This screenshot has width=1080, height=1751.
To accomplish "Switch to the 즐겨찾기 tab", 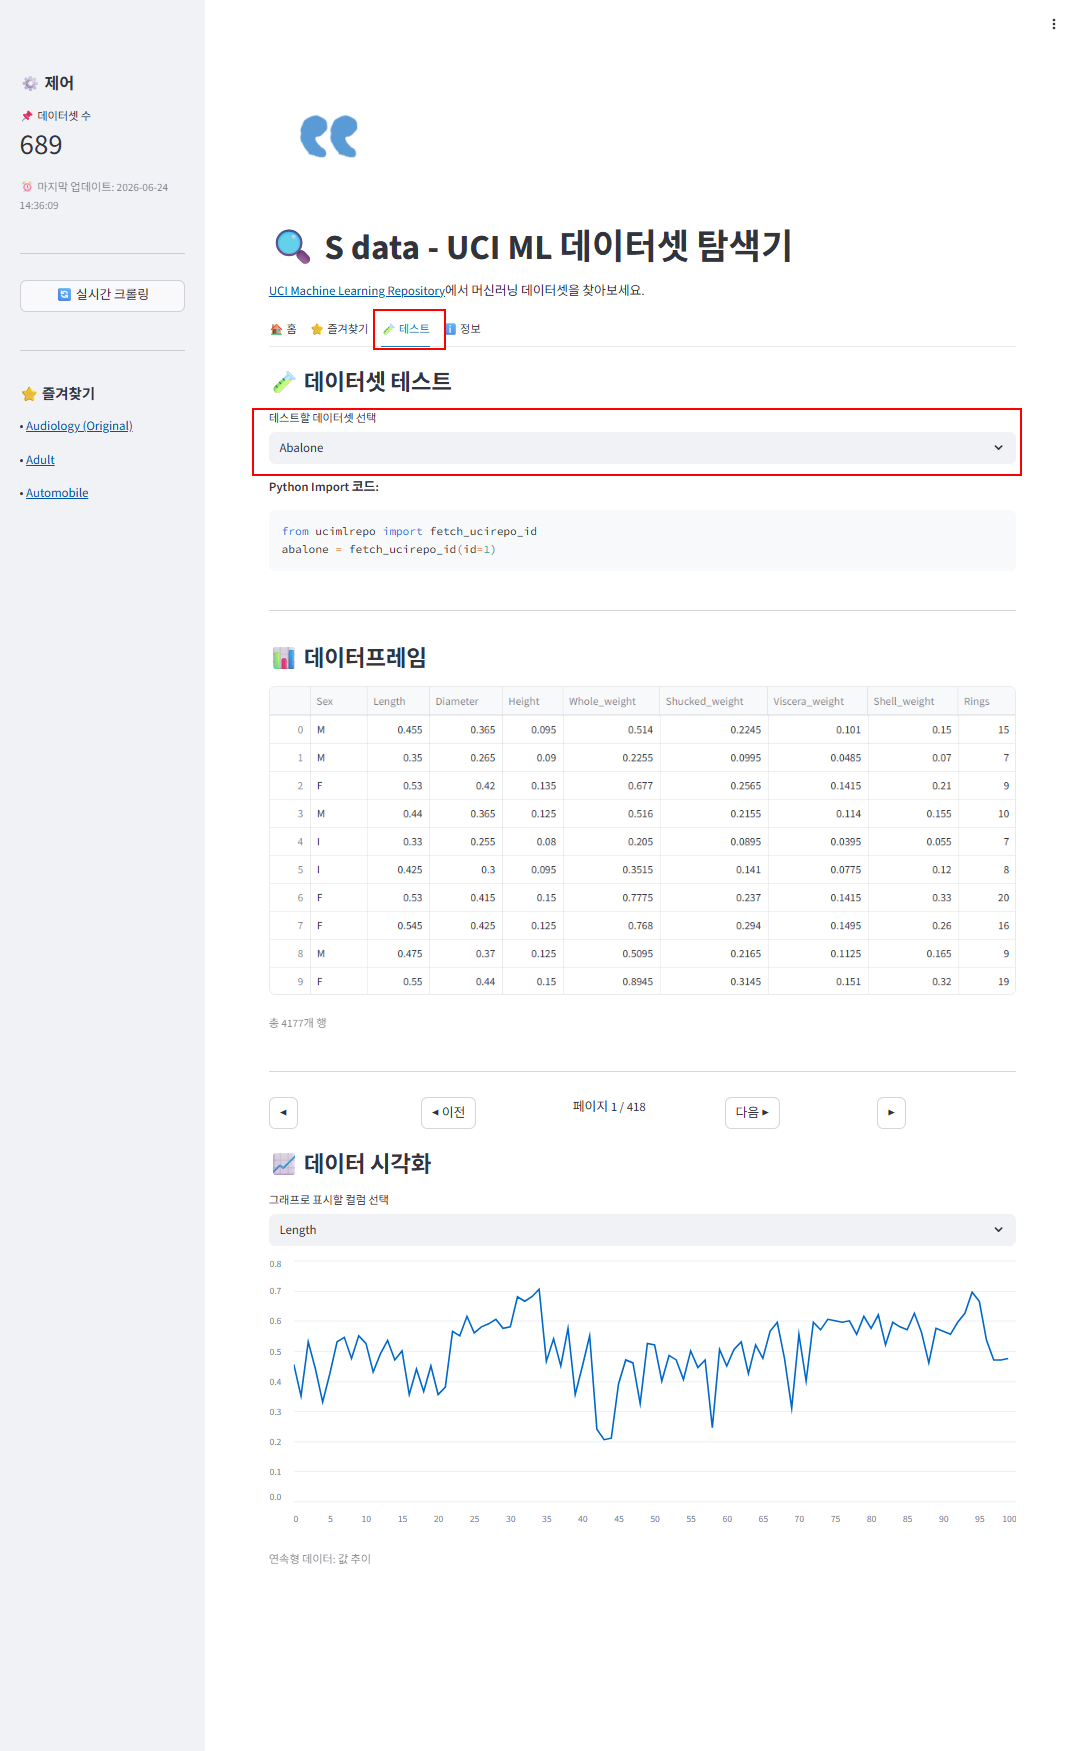I will coord(339,329).
